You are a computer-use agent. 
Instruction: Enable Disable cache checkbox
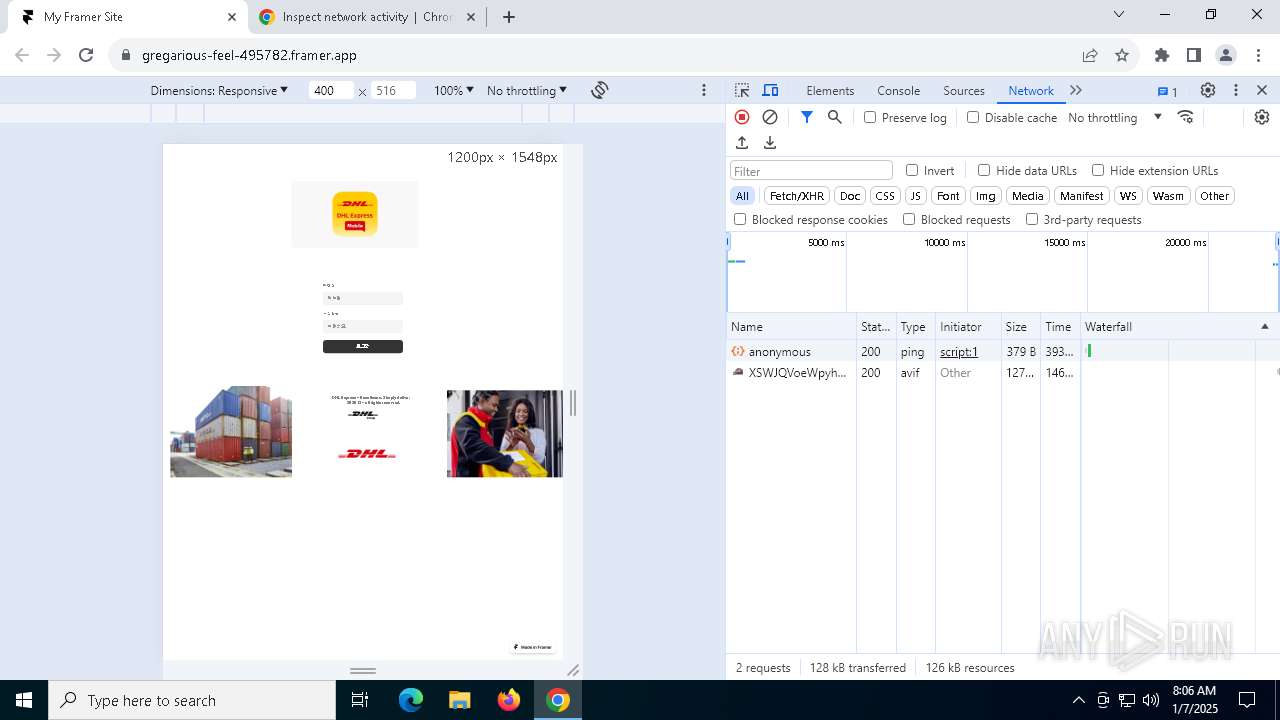(973, 117)
